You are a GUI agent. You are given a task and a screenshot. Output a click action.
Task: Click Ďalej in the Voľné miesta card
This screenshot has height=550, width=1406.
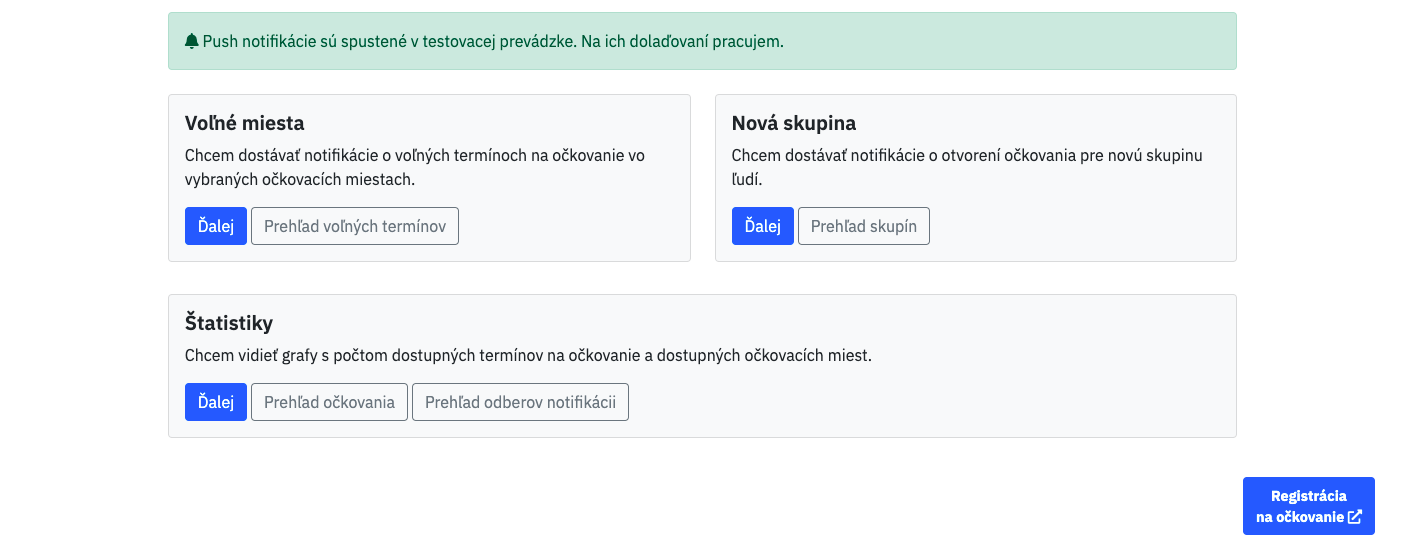(216, 226)
